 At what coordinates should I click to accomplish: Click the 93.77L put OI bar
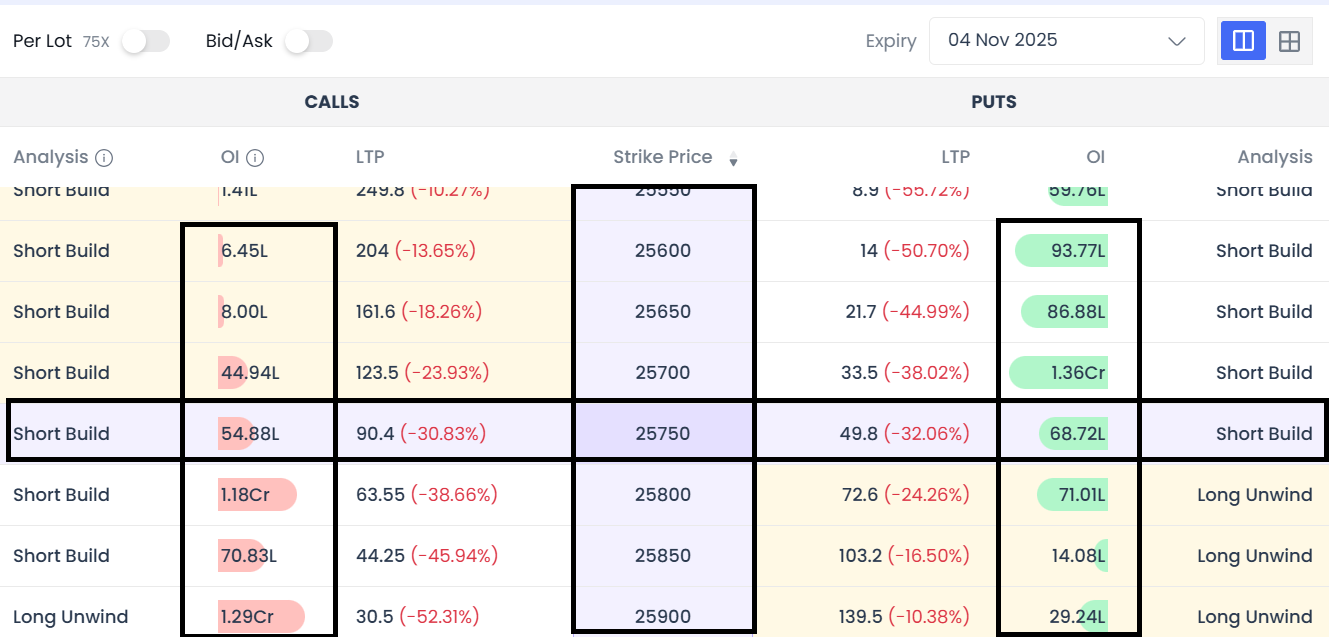pos(1062,251)
